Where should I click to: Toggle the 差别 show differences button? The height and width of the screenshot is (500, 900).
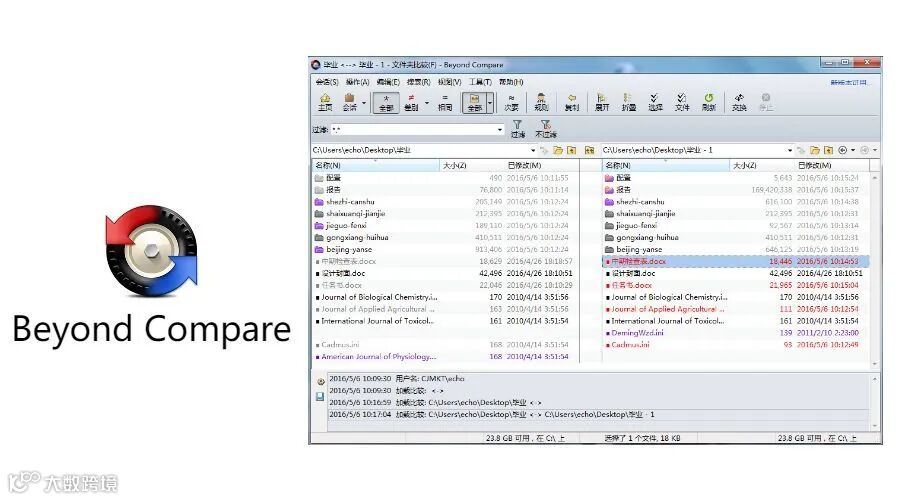[x=411, y=103]
